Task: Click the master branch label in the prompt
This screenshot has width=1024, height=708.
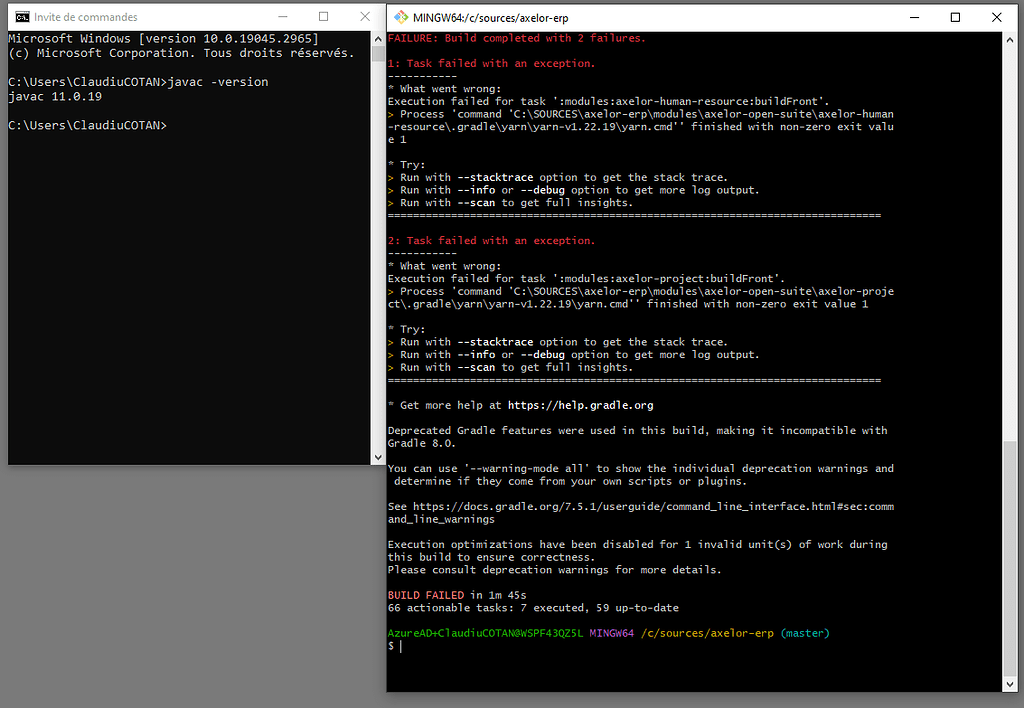Action: pyautogui.click(x=805, y=632)
